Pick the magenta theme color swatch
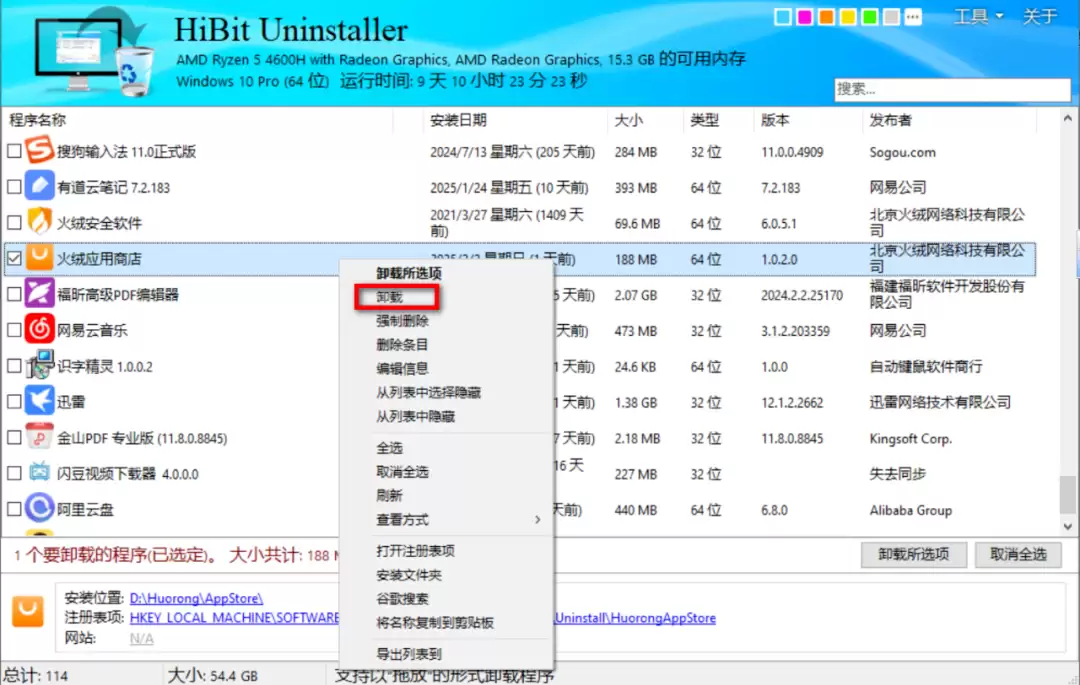Screen dimensions: 1080x685 (x=804, y=17)
